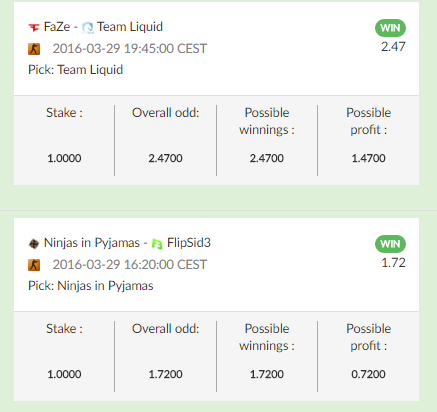Click the WIN badge on FaZe match
The width and height of the screenshot is (437, 412).
click(x=390, y=28)
